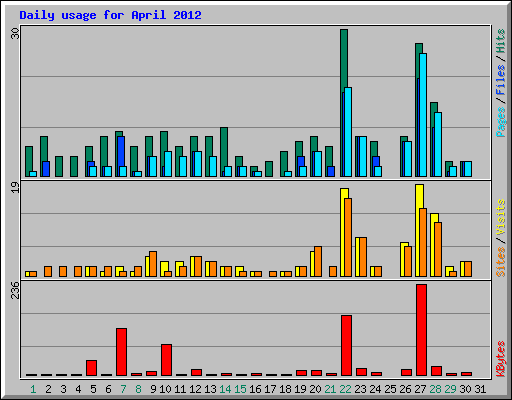Click the day 17 axis label
Screen dimensions: 512x400
270,389
